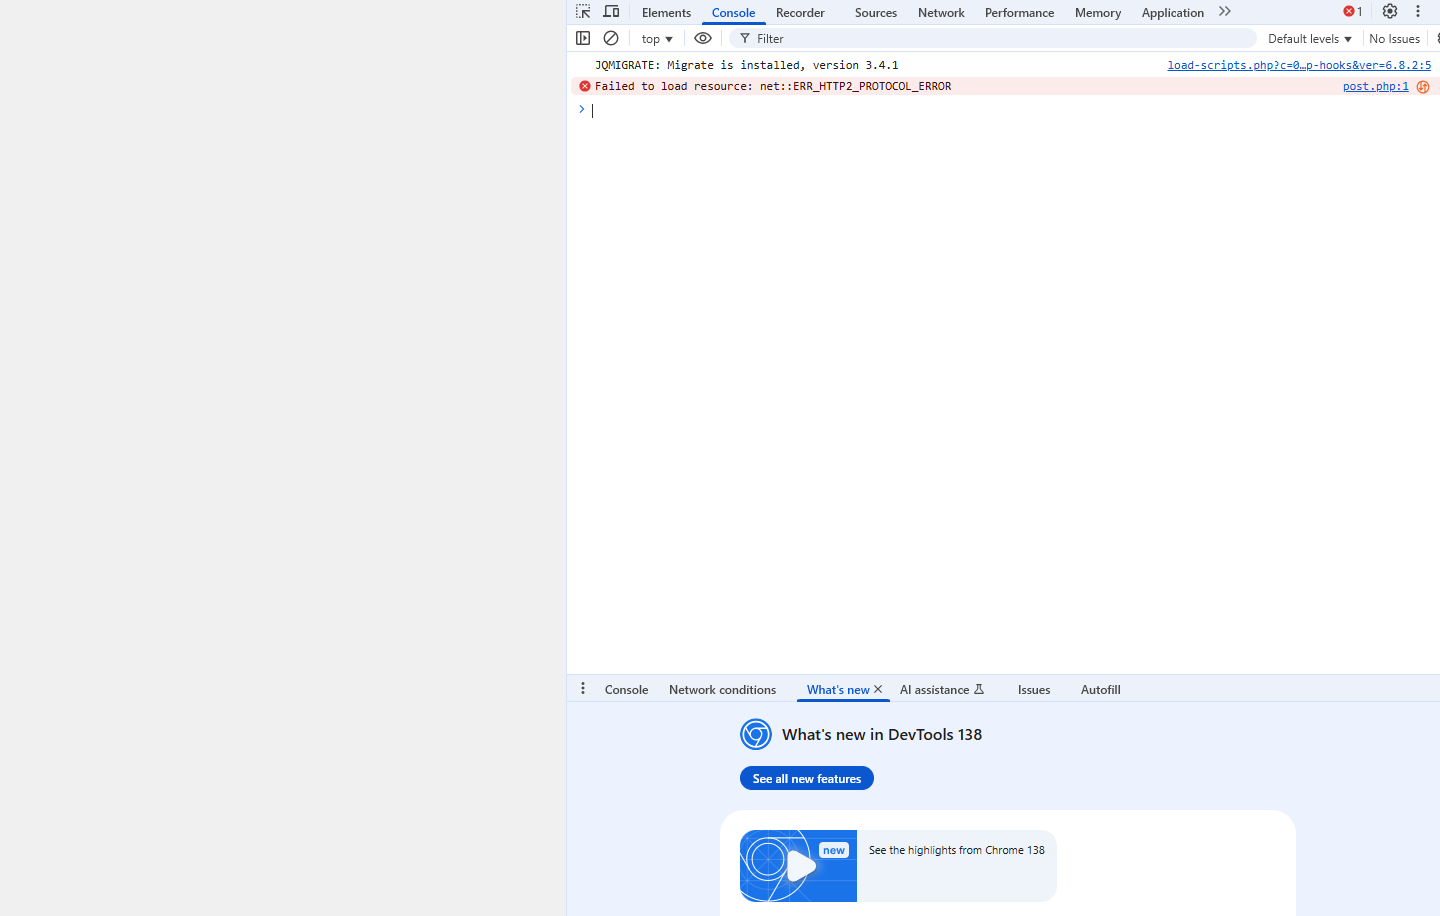1440x916 pixels.
Task: Click the red error count badge
Action: 1352,12
